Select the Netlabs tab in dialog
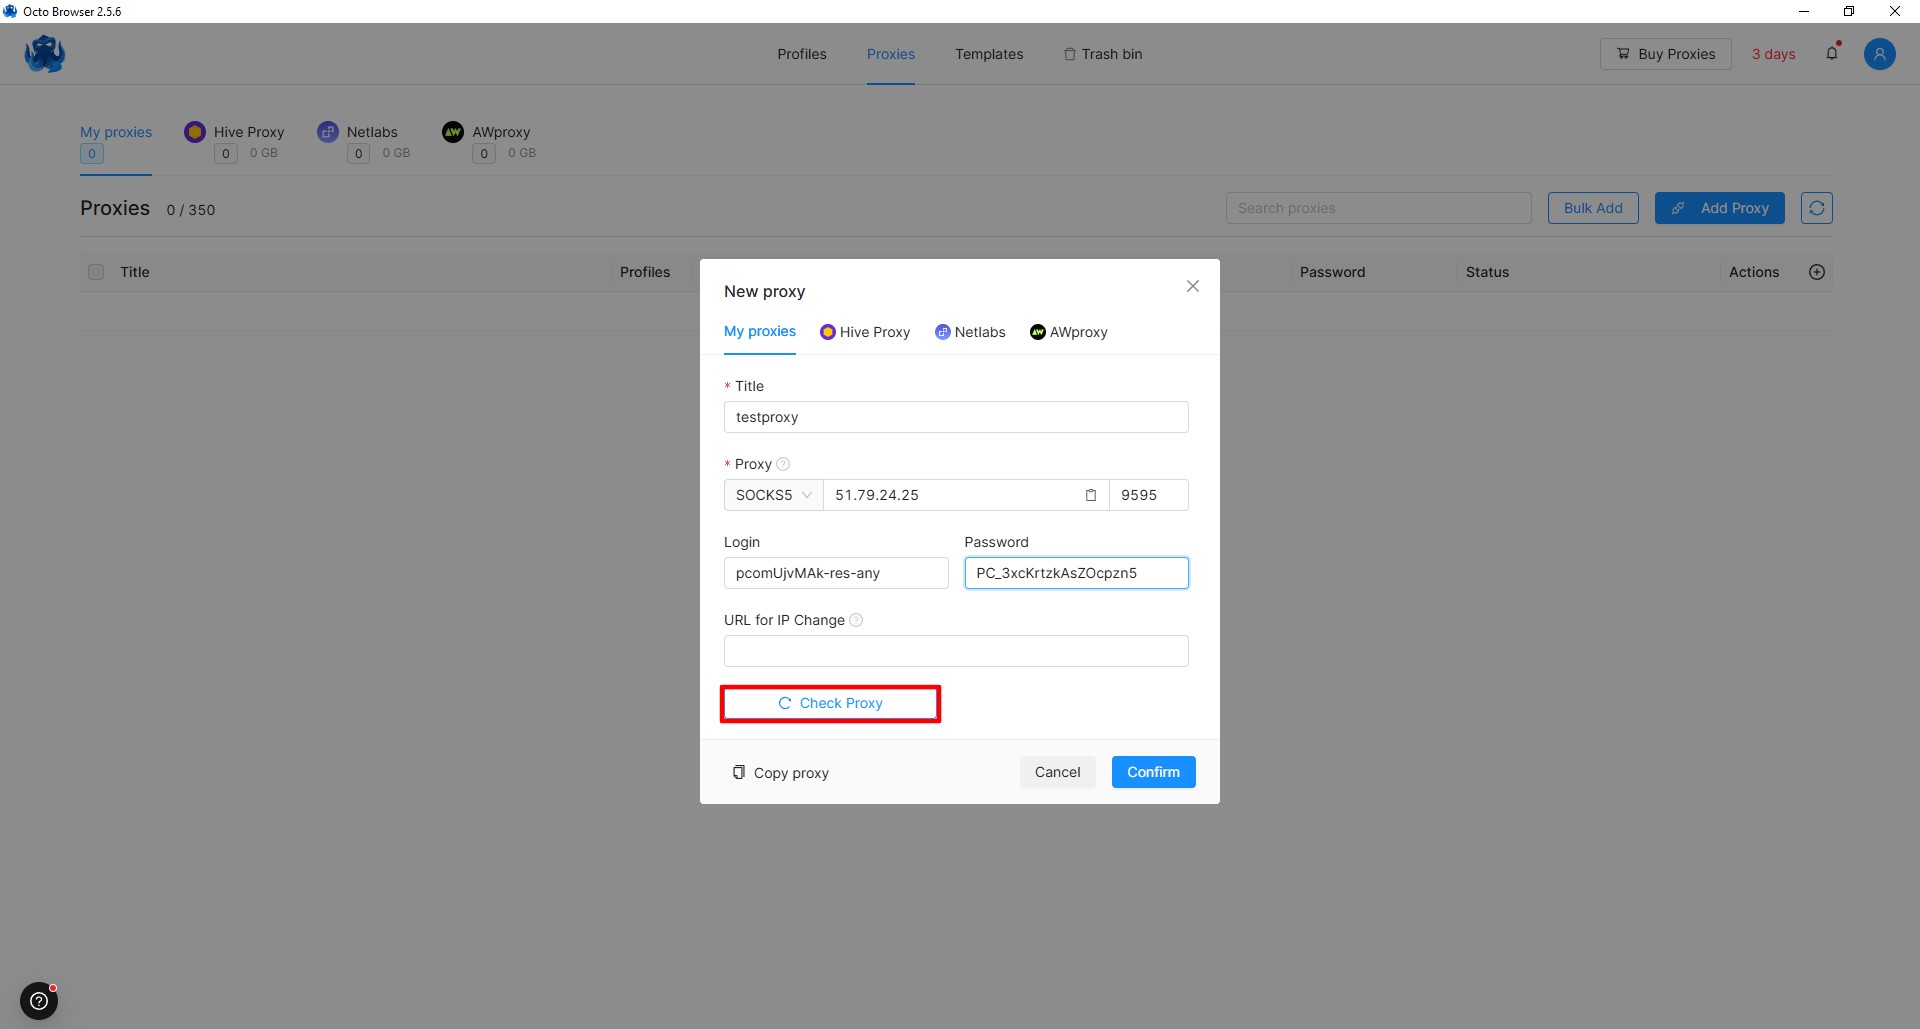This screenshot has width=1920, height=1029. pos(970,332)
